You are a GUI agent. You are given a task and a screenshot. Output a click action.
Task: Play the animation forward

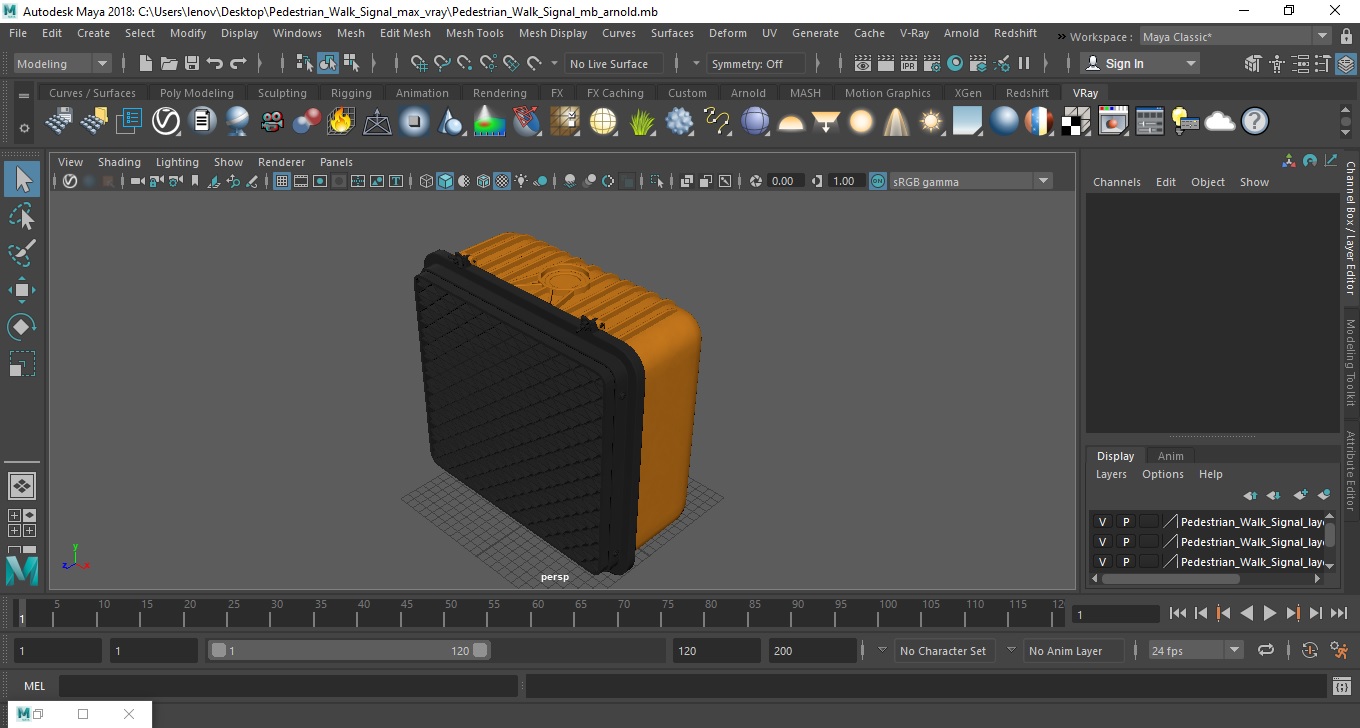(x=1269, y=613)
